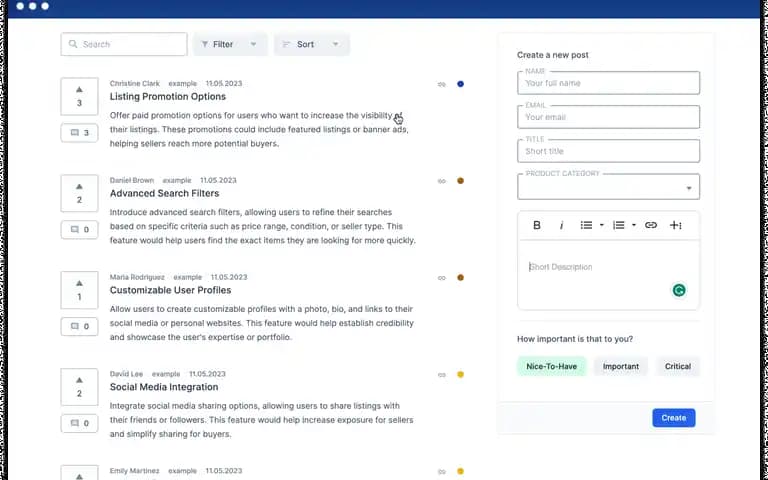768x480 pixels.
Task: Click the Grammarly icon in description
Action: (679, 290)
